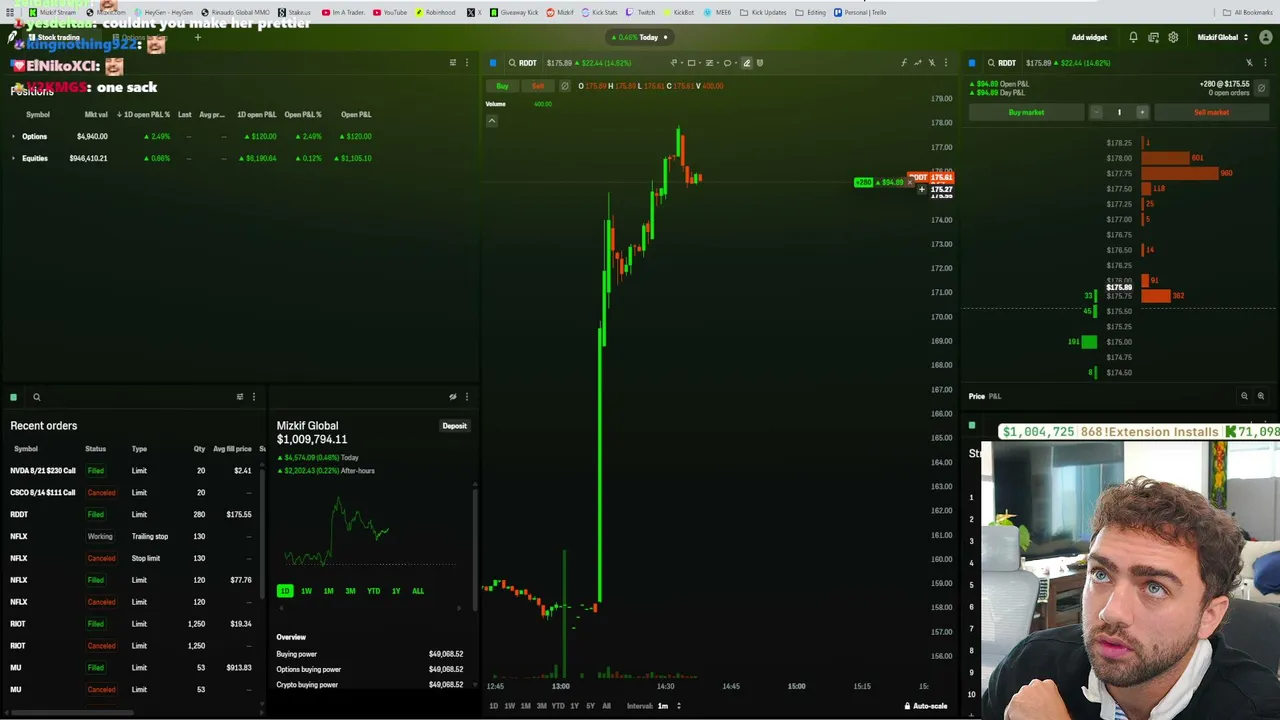Click the zoom-out magnifier in Price panel

(x=1245, y=396)
